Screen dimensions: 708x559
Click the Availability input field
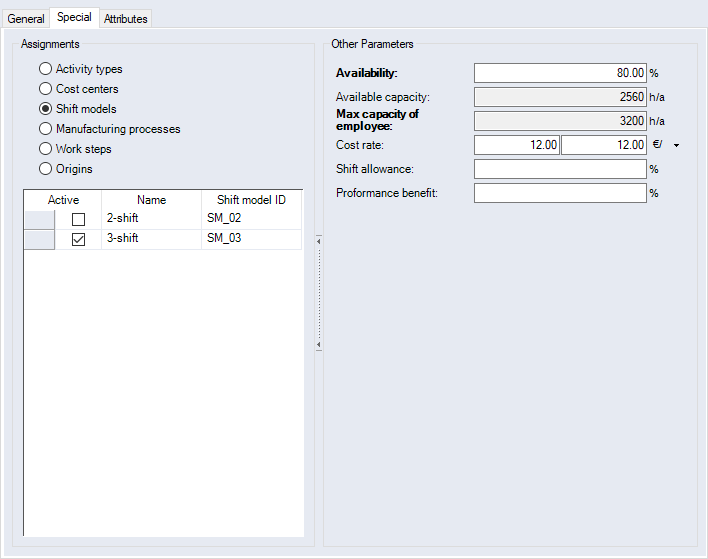coord(560,73)
